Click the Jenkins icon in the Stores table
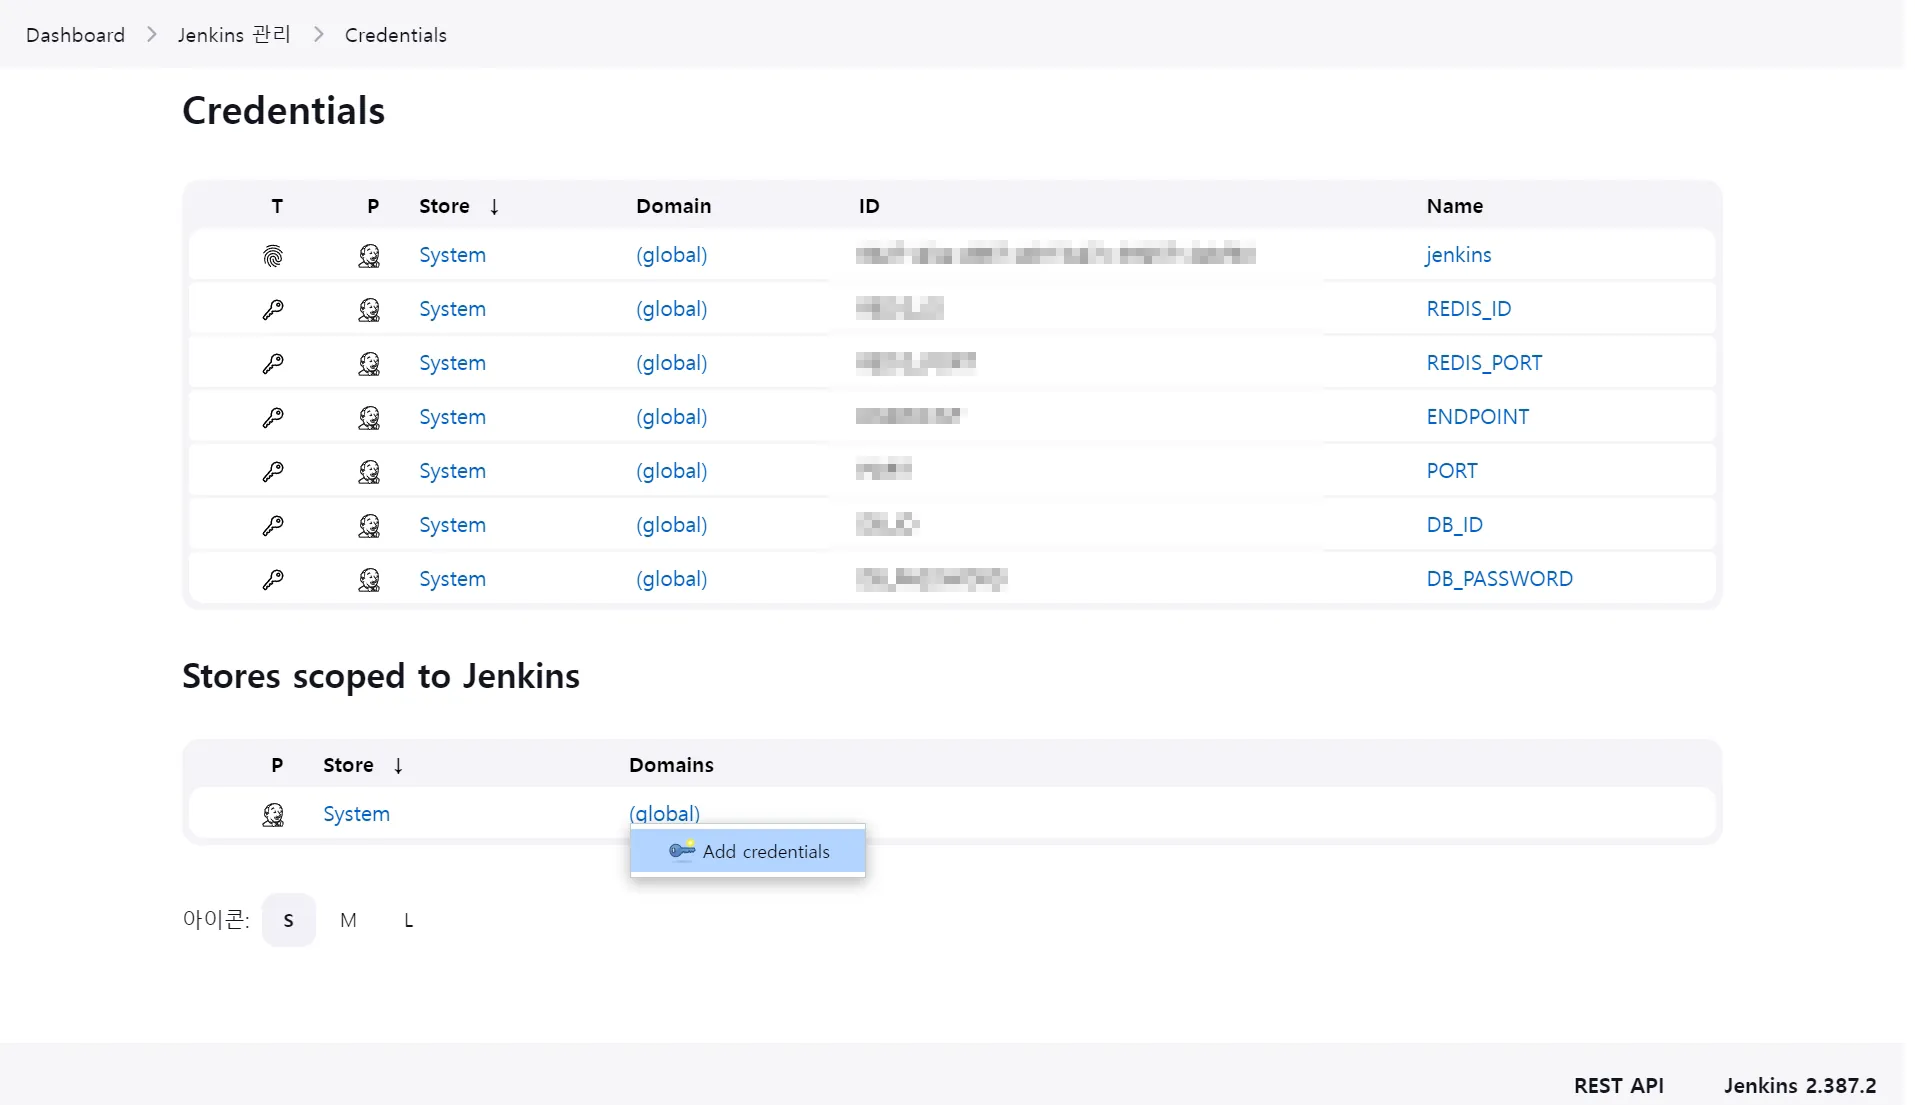Image resolution: width=1915 pixels, height=1105 pixels. [x=273, y=815]
